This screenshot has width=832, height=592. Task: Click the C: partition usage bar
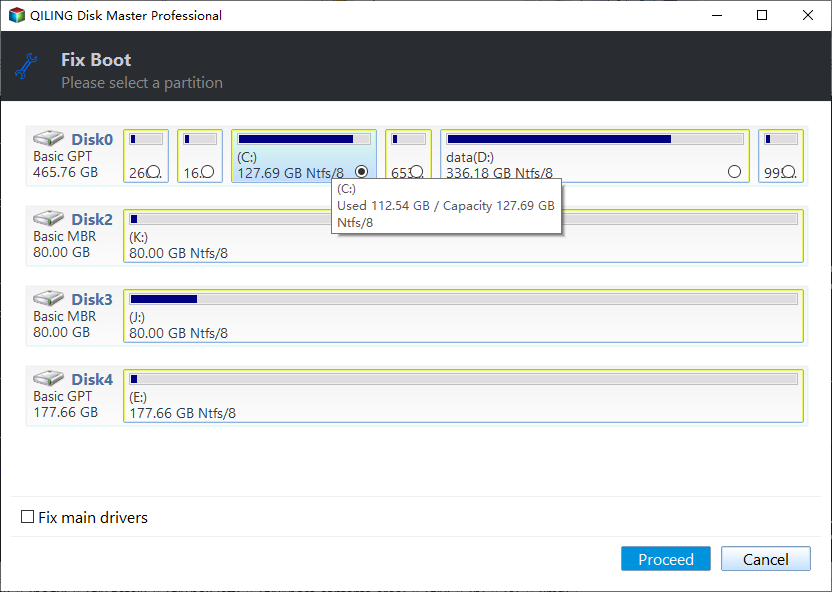click(x=304, y=139)
